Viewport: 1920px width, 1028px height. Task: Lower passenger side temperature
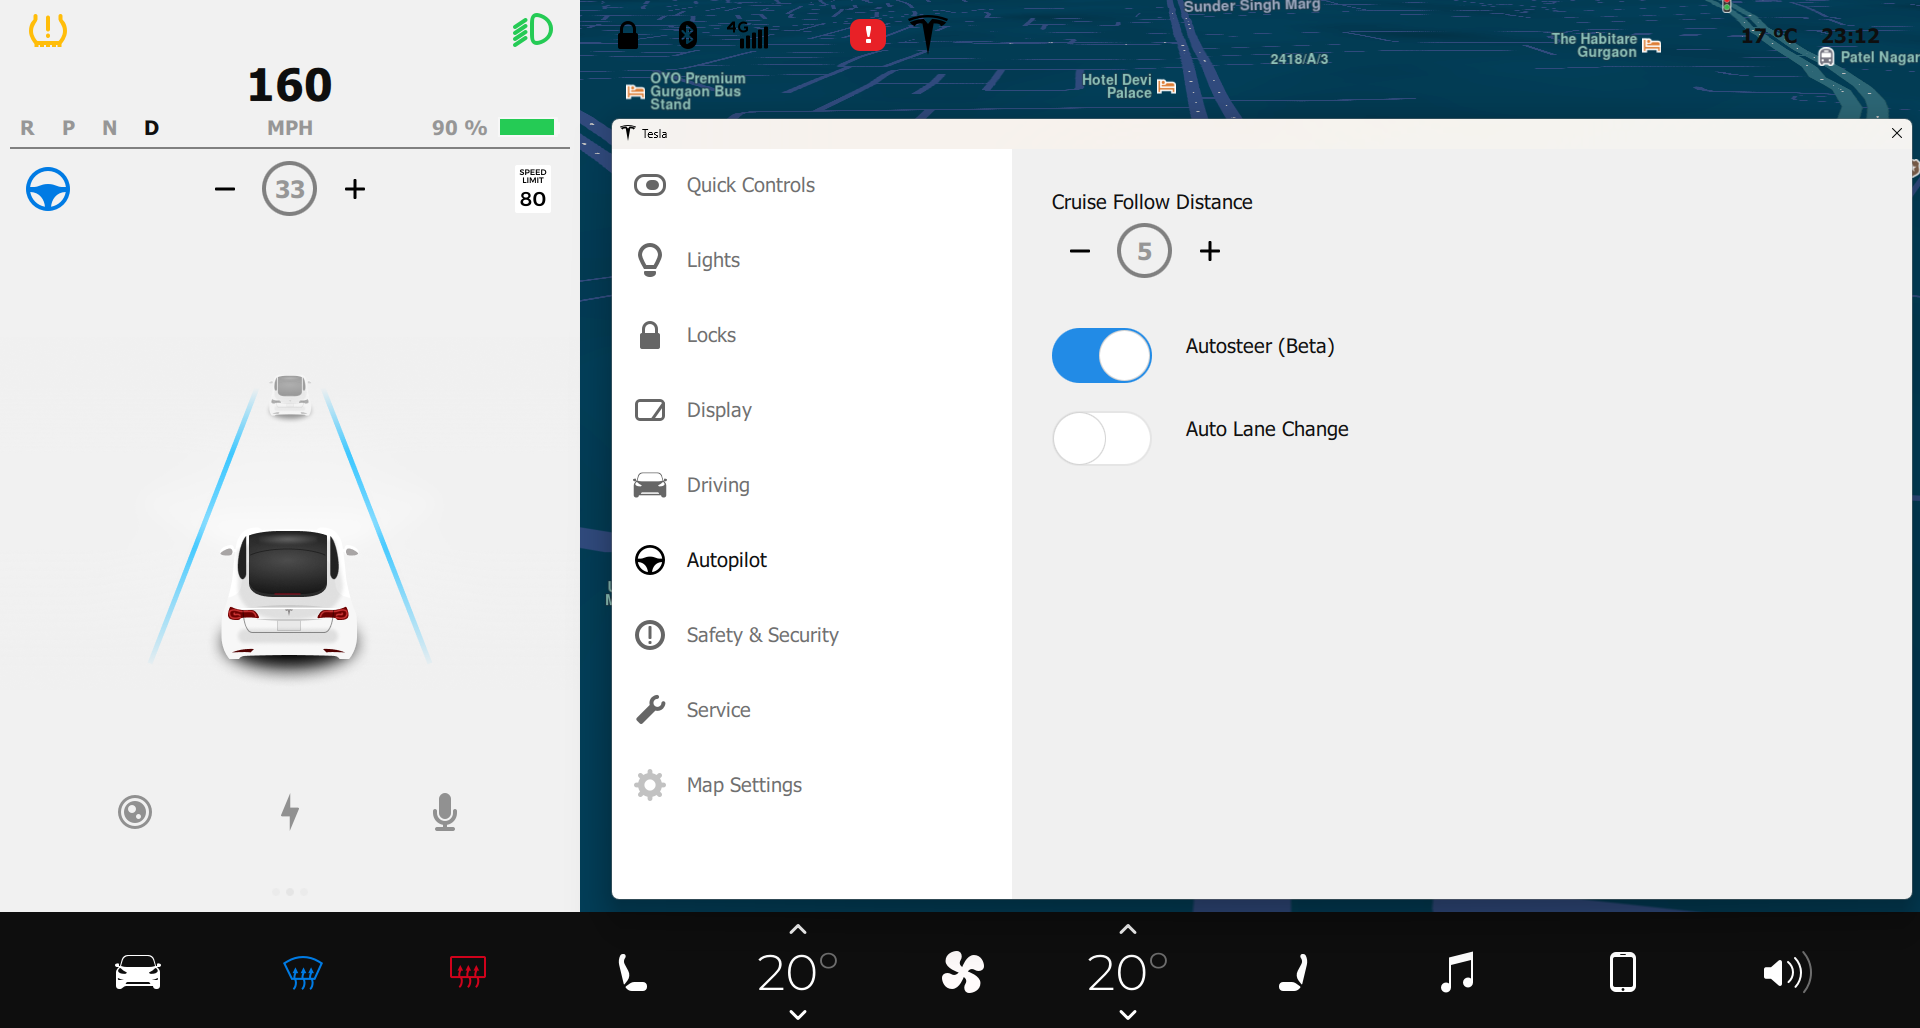pos(1128,1014)
